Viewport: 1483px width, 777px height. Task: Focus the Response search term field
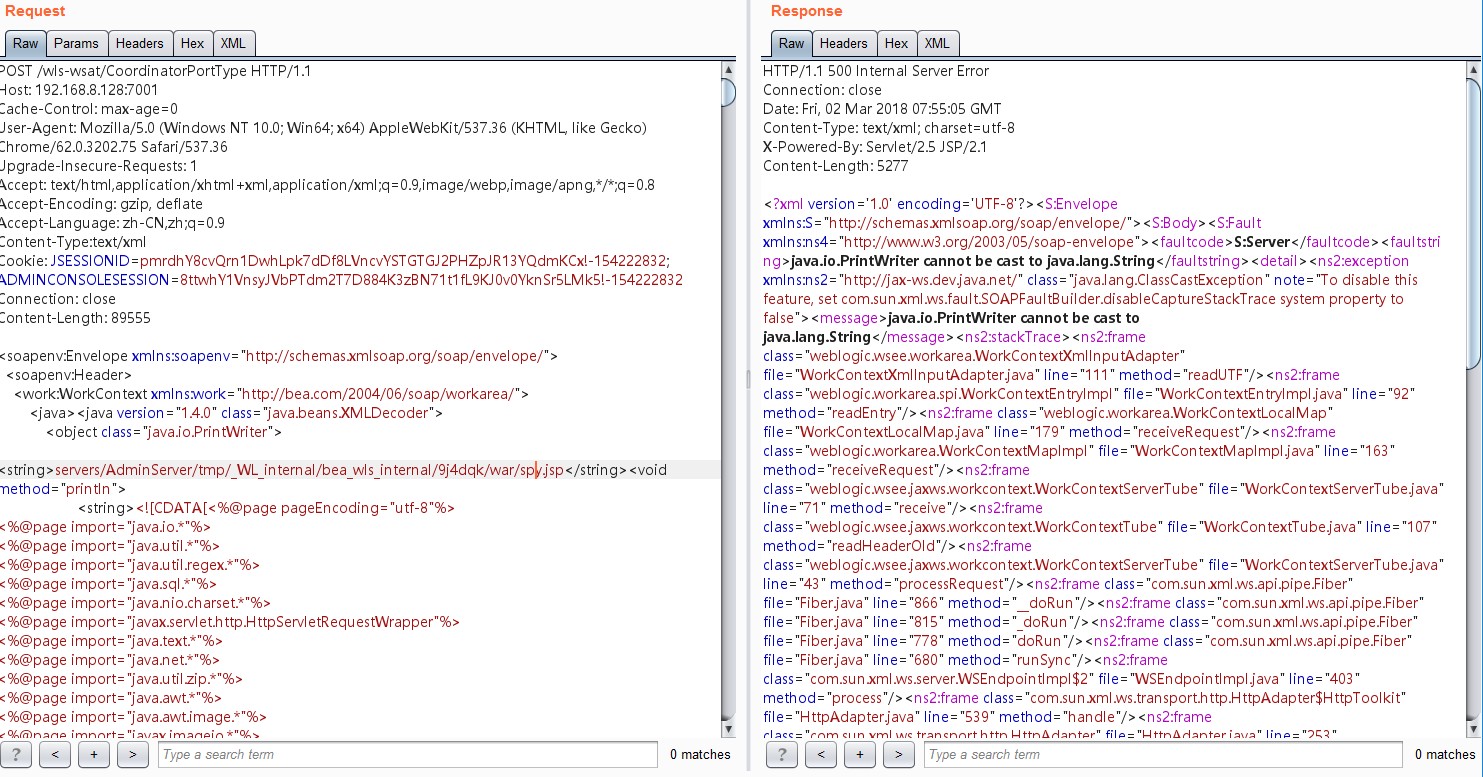pos(1163,754)
